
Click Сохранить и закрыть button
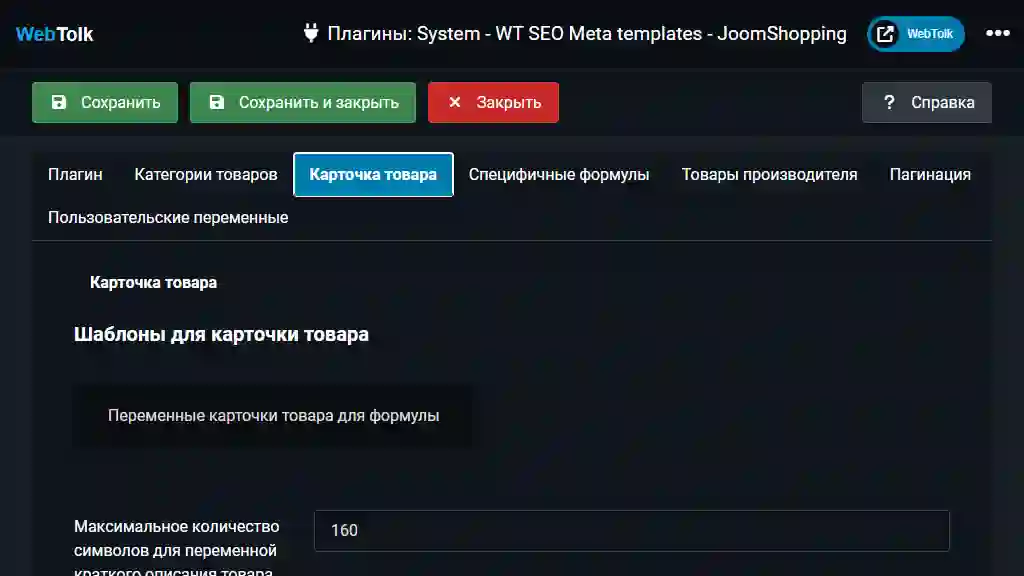pos(303,103)
